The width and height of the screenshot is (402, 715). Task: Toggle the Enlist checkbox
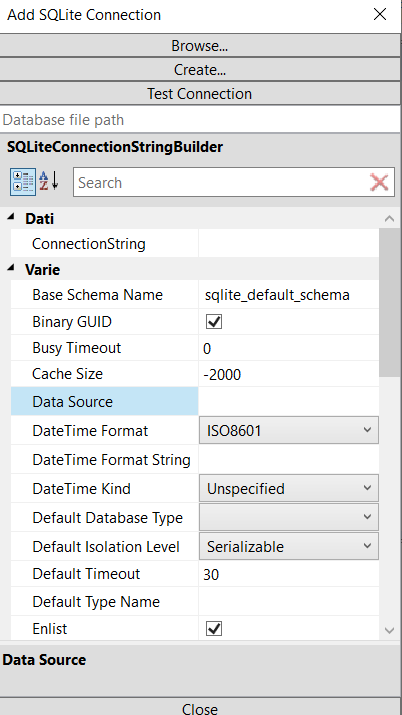click(x=214, y=629)
